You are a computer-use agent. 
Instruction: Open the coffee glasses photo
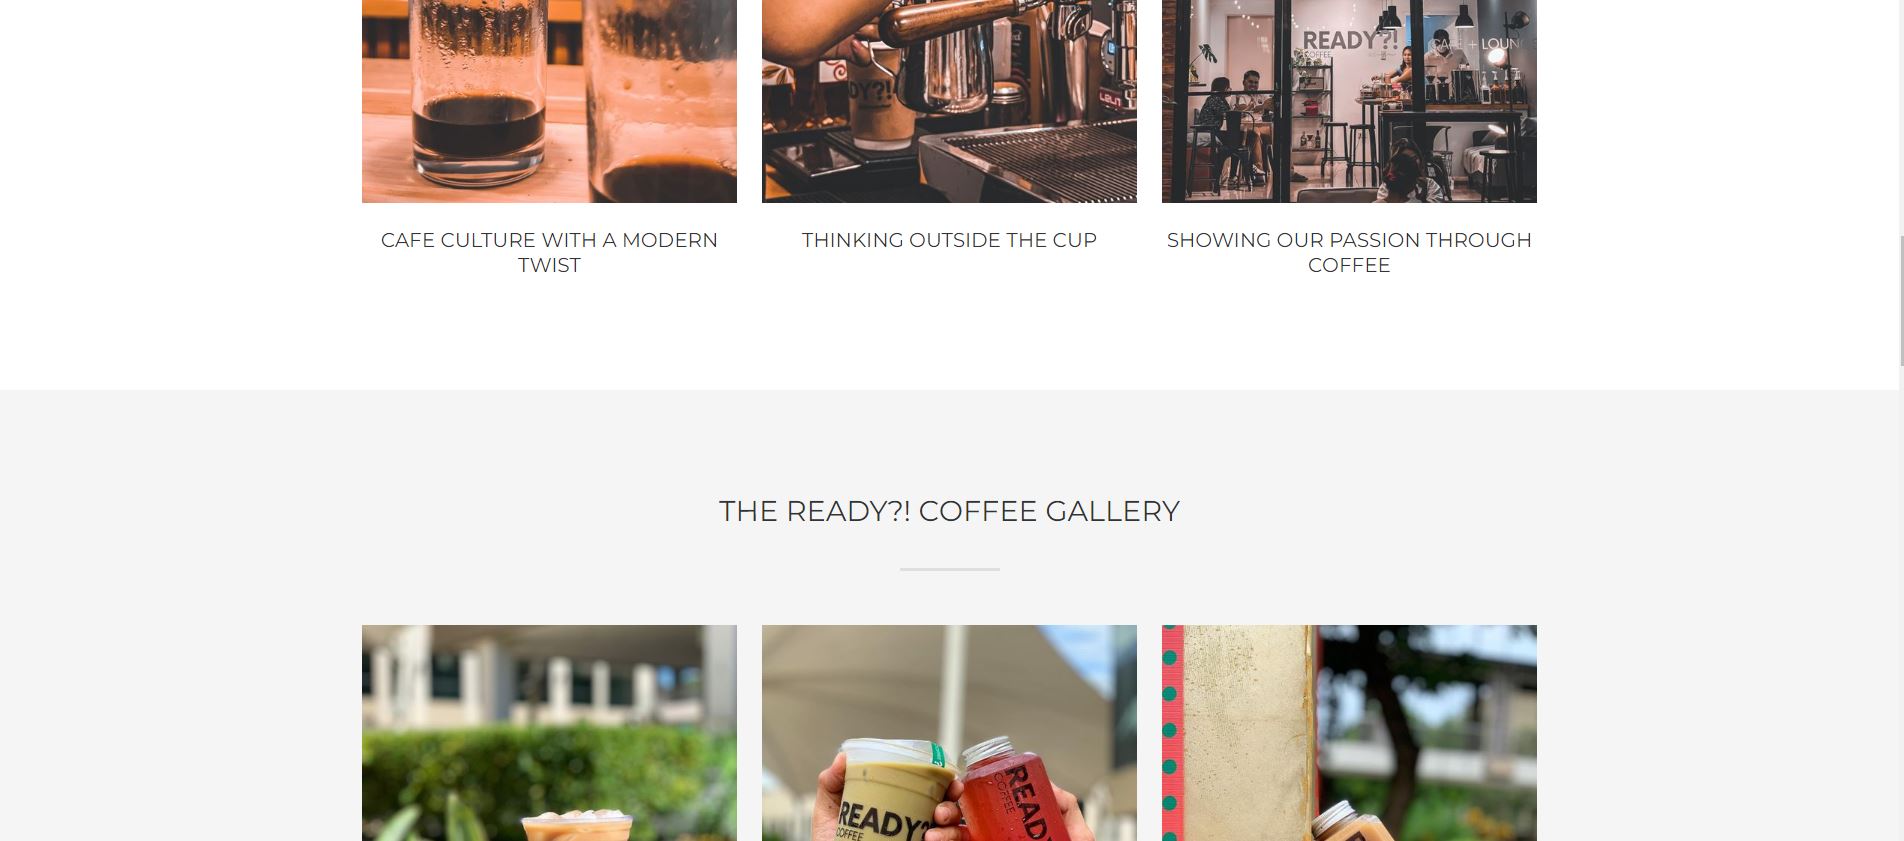click(x=549, y=101)
